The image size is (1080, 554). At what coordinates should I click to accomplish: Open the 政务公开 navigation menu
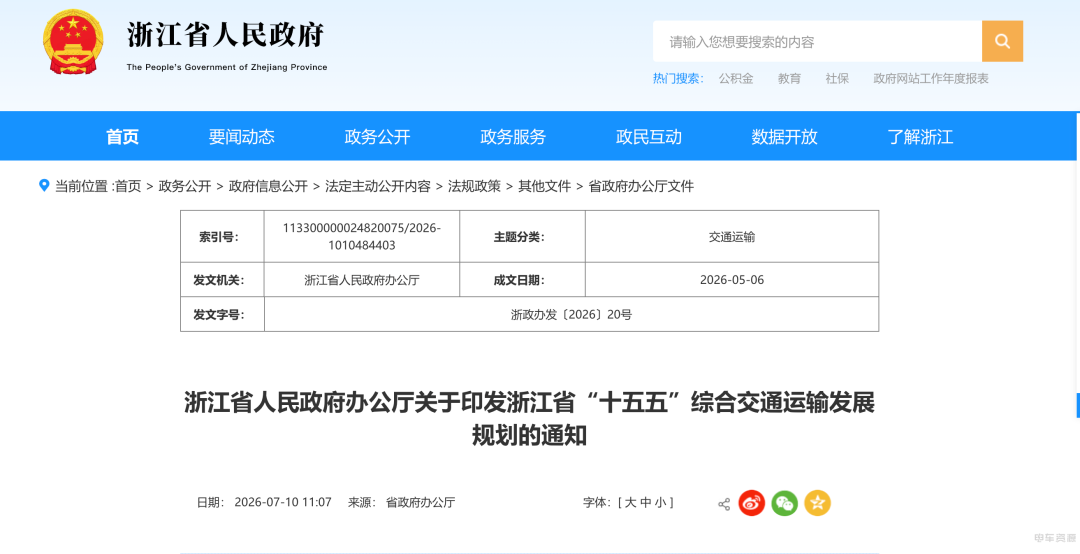pyautogui.click(x=377, y=136)
